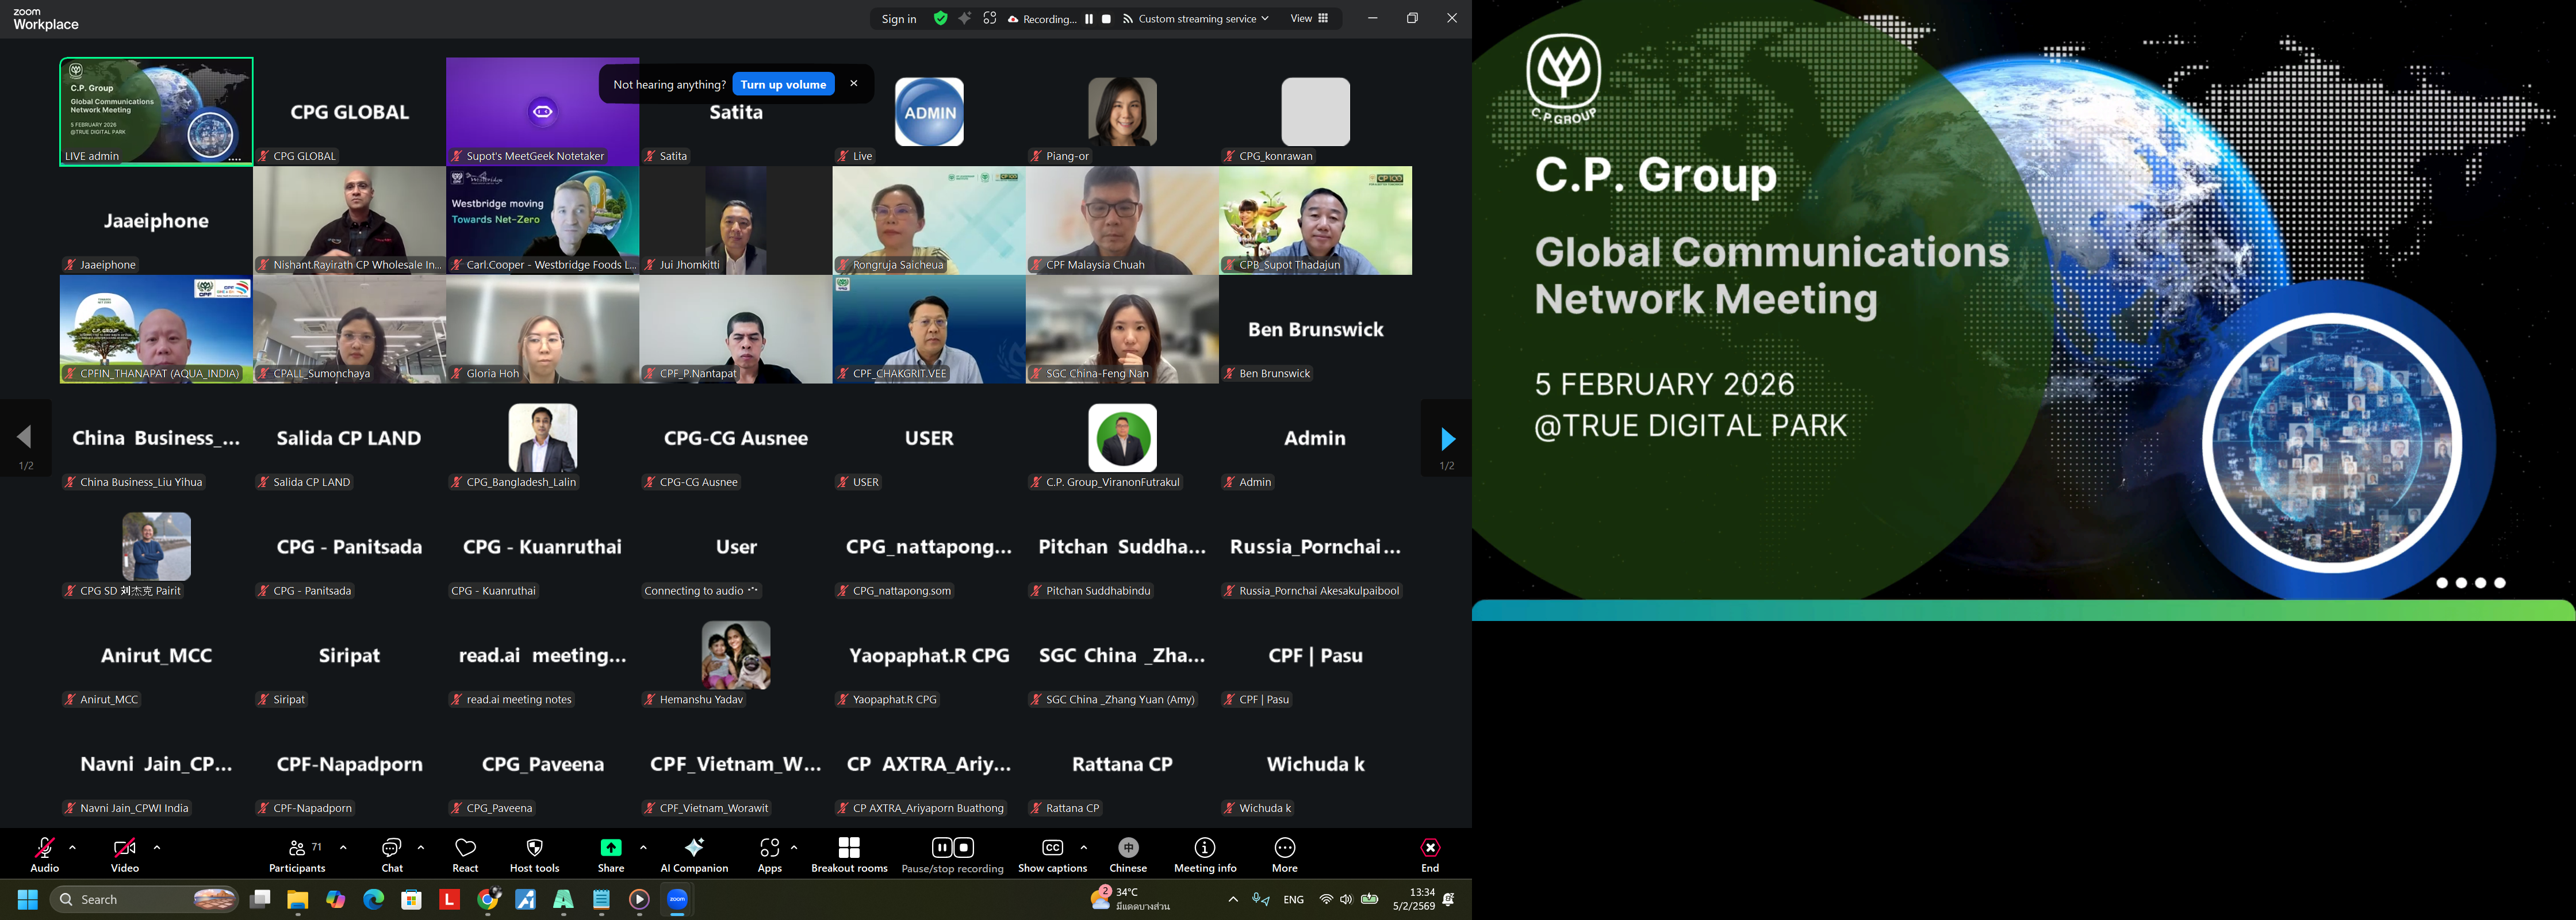
Task: Click Turn up volume button
Action: pyautogui.click(x=783, y=84)
